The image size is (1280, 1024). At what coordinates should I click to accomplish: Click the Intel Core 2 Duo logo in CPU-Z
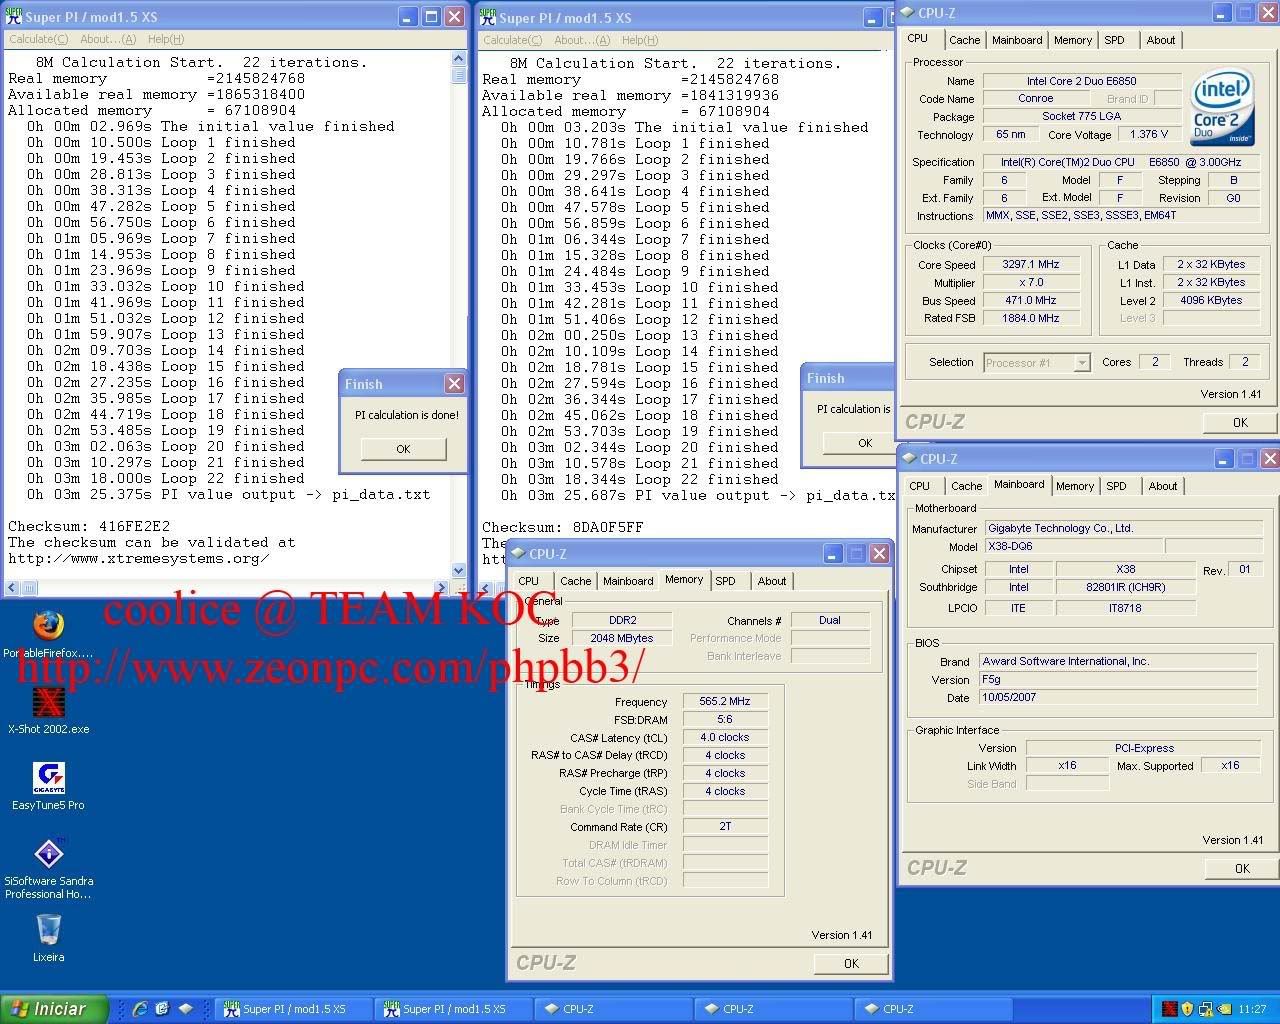[1222, 109]
